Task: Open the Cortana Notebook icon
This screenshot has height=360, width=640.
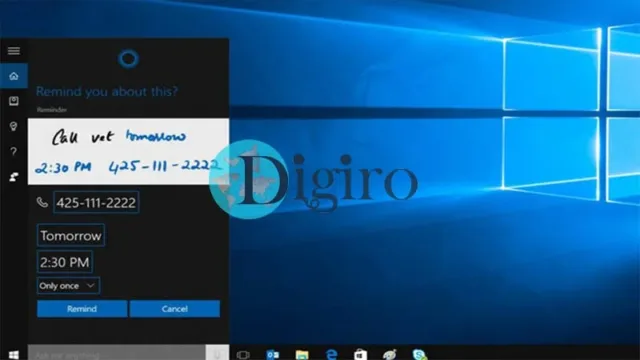Action: [x=14, y=101]
